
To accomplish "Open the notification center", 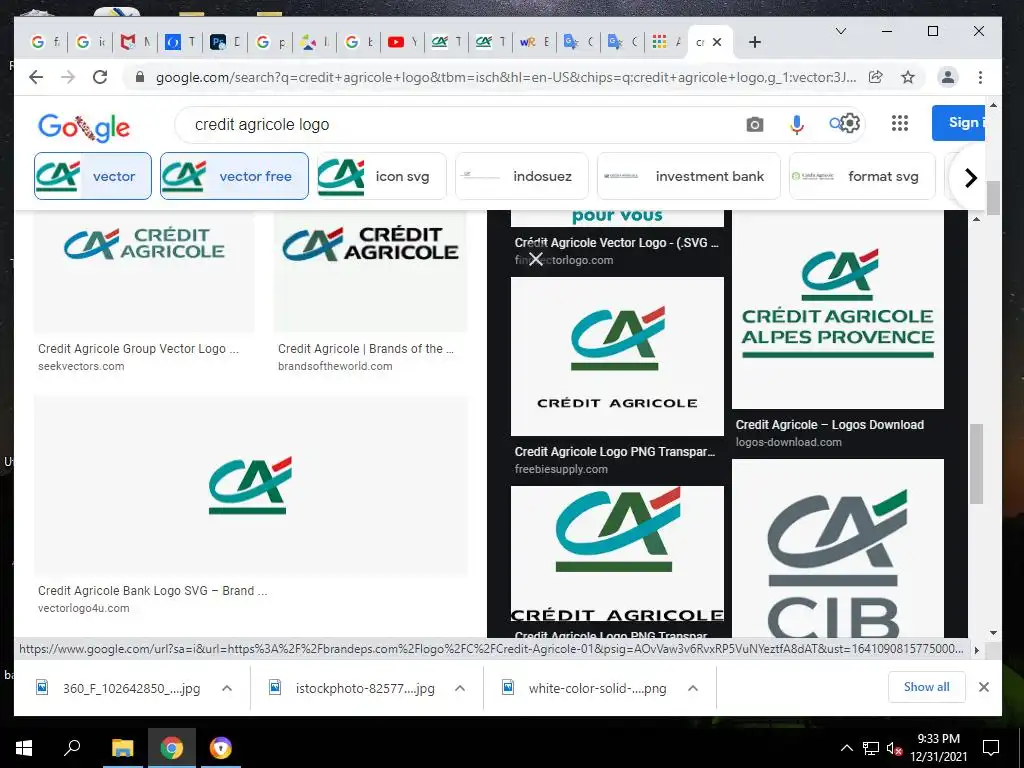I will (991, 748).
